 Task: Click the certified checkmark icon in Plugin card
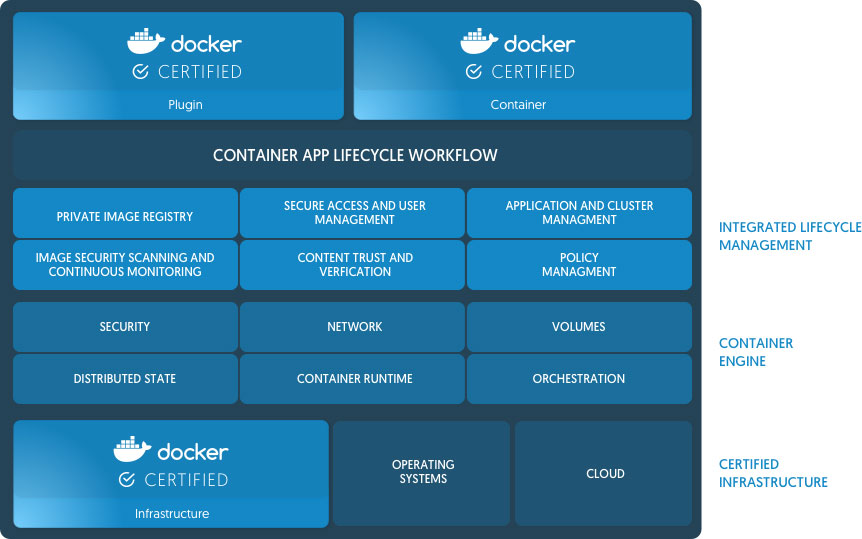141,72
